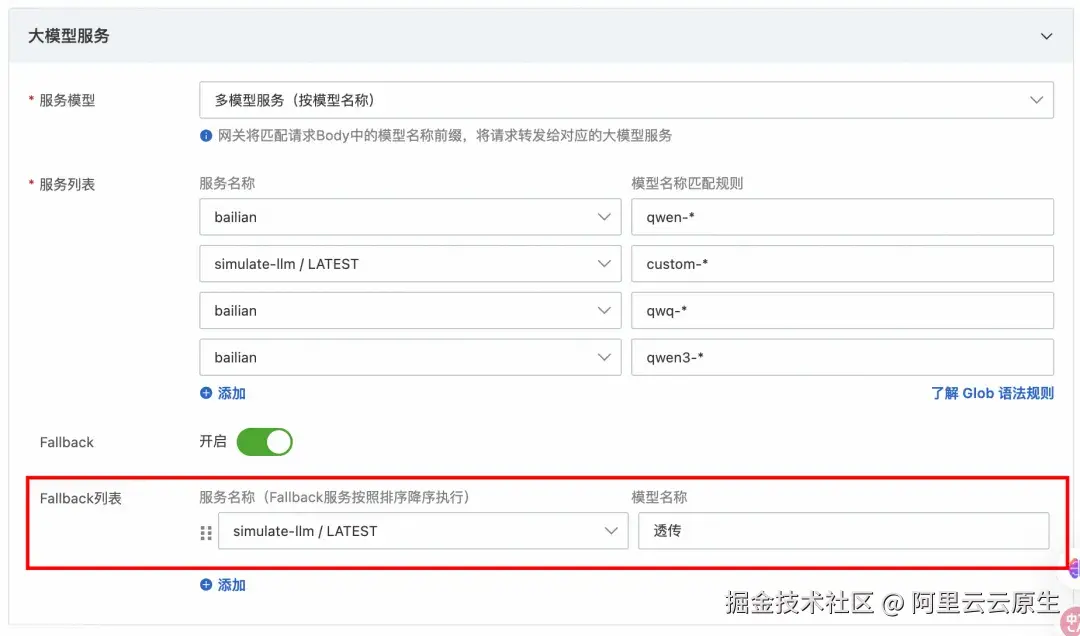Open the first bailian service name dropdown
Image resolution: width=1080 pixels, height=636 pixels.
[x=410, y=217]
